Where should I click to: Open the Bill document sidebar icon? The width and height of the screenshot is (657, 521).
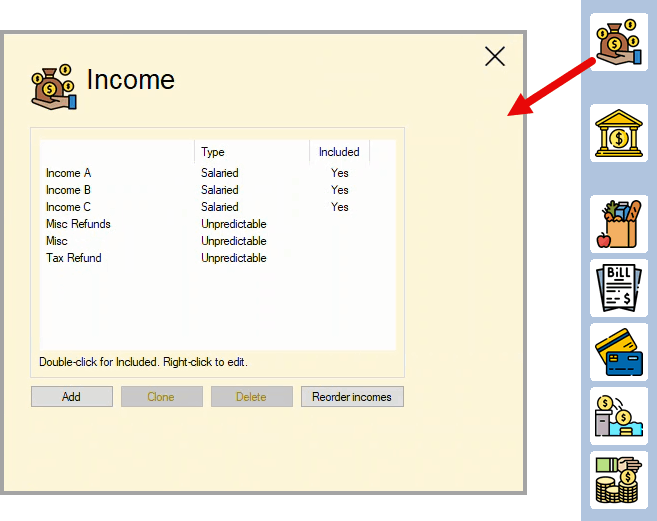tap(619, 288)
